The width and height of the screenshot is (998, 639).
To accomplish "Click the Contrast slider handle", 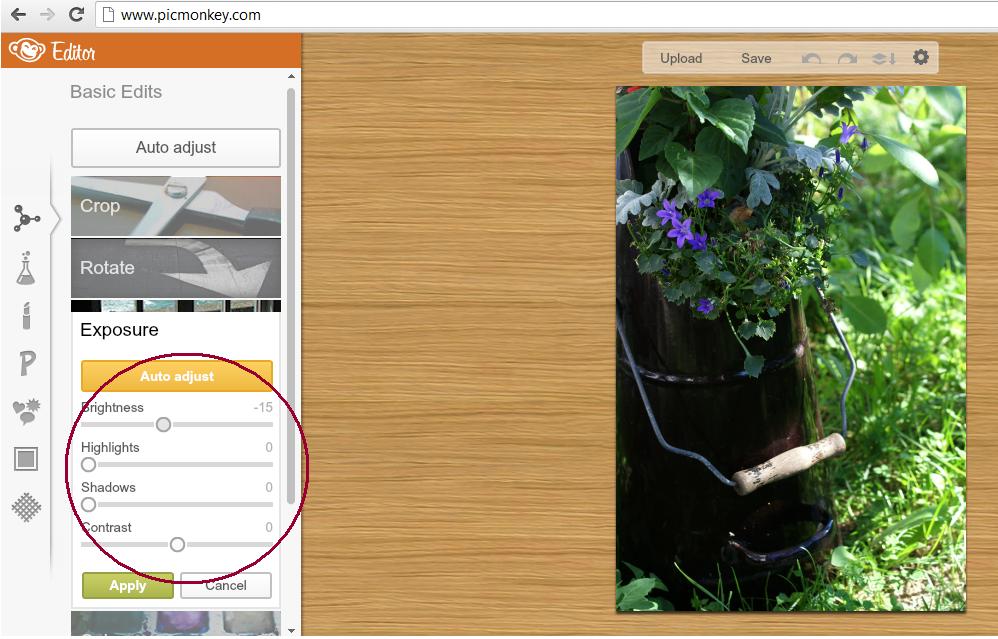I will [x=178, y=544].
